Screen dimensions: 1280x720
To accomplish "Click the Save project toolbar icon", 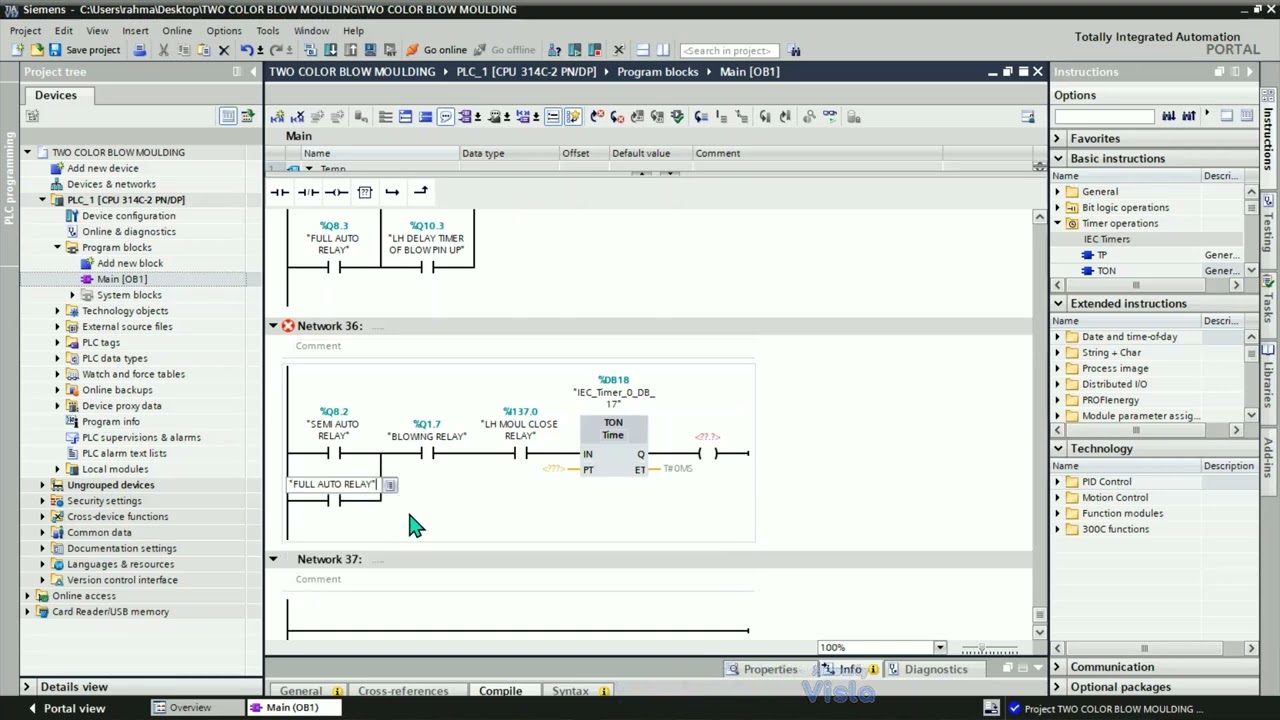I will point(55,50).
